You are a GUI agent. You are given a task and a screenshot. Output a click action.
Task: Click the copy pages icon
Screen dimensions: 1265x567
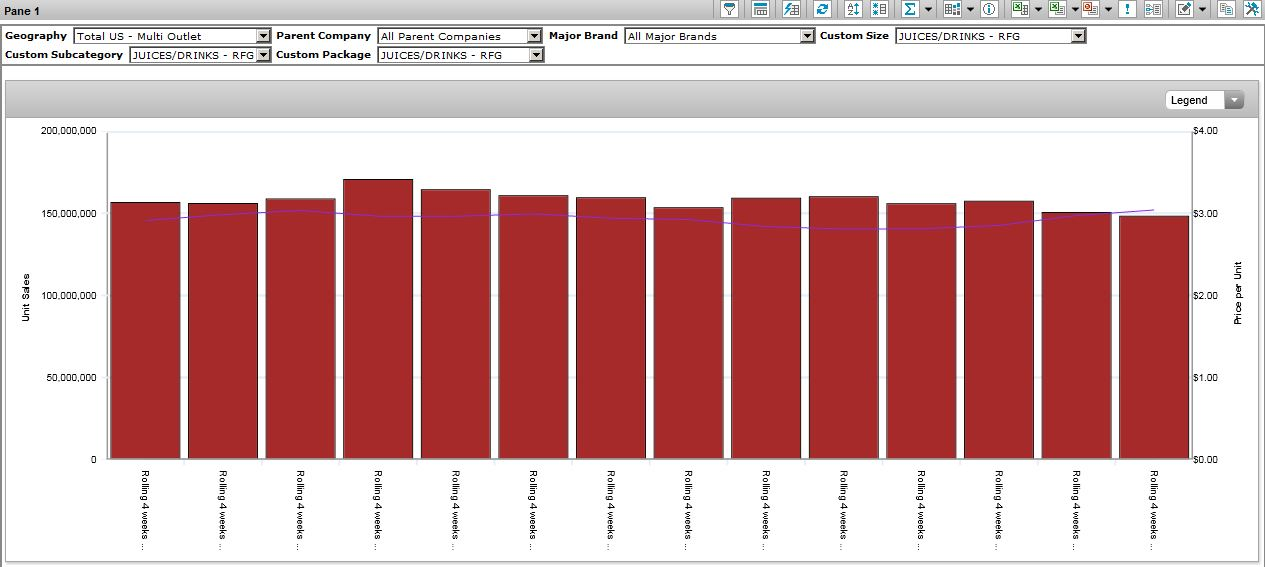[1226, 9]
